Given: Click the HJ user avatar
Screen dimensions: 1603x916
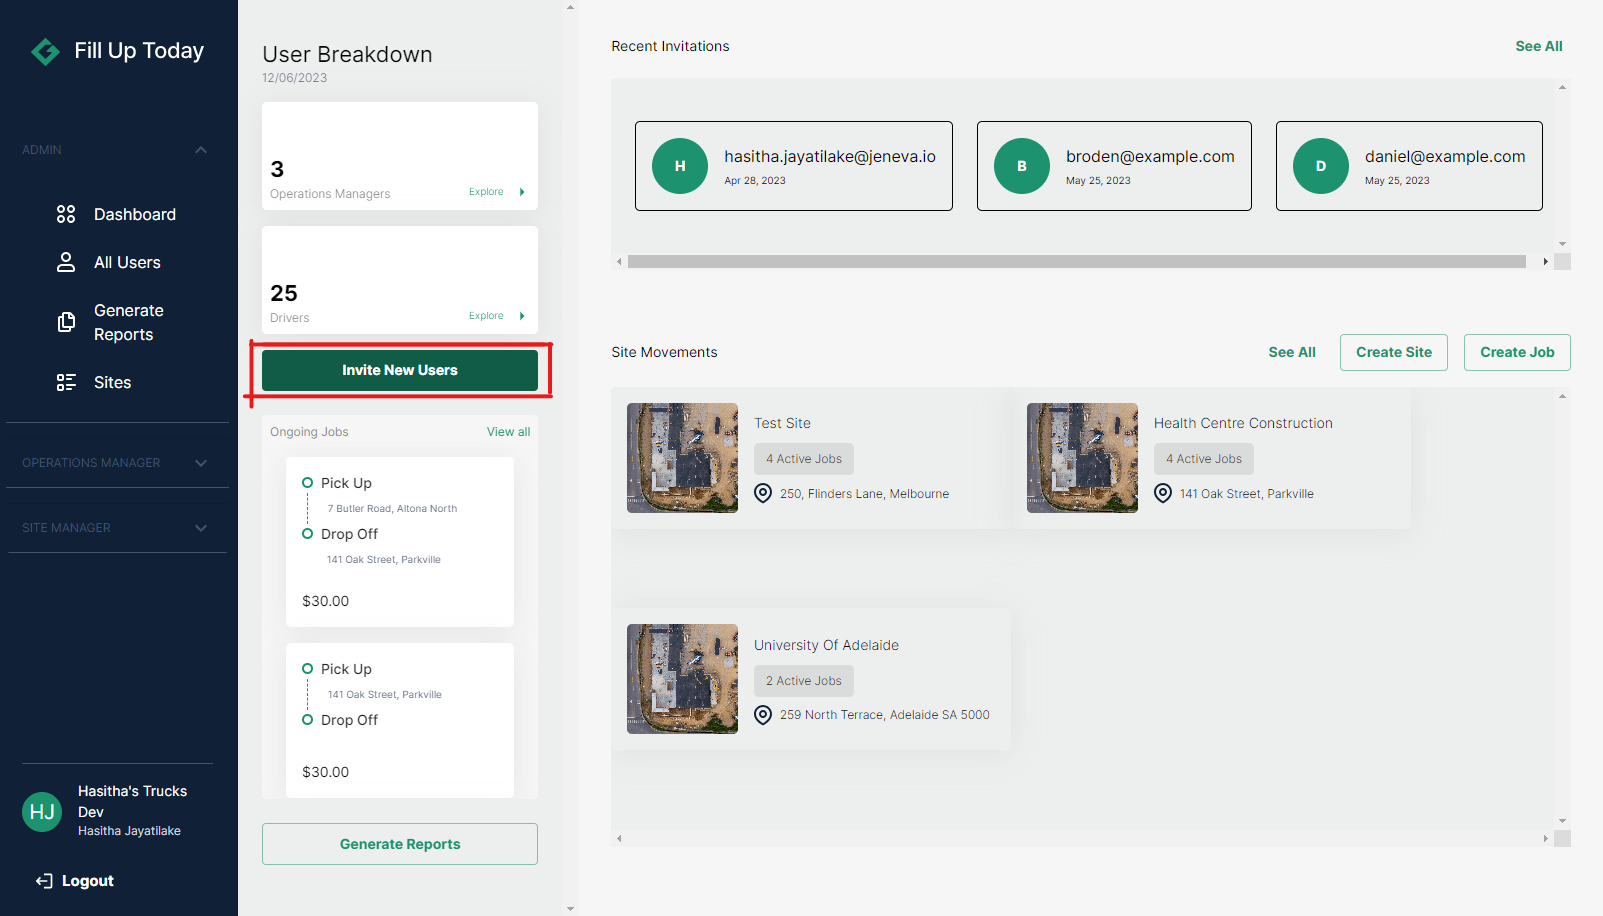Looking at the screenshot, I should pos(42,812).
